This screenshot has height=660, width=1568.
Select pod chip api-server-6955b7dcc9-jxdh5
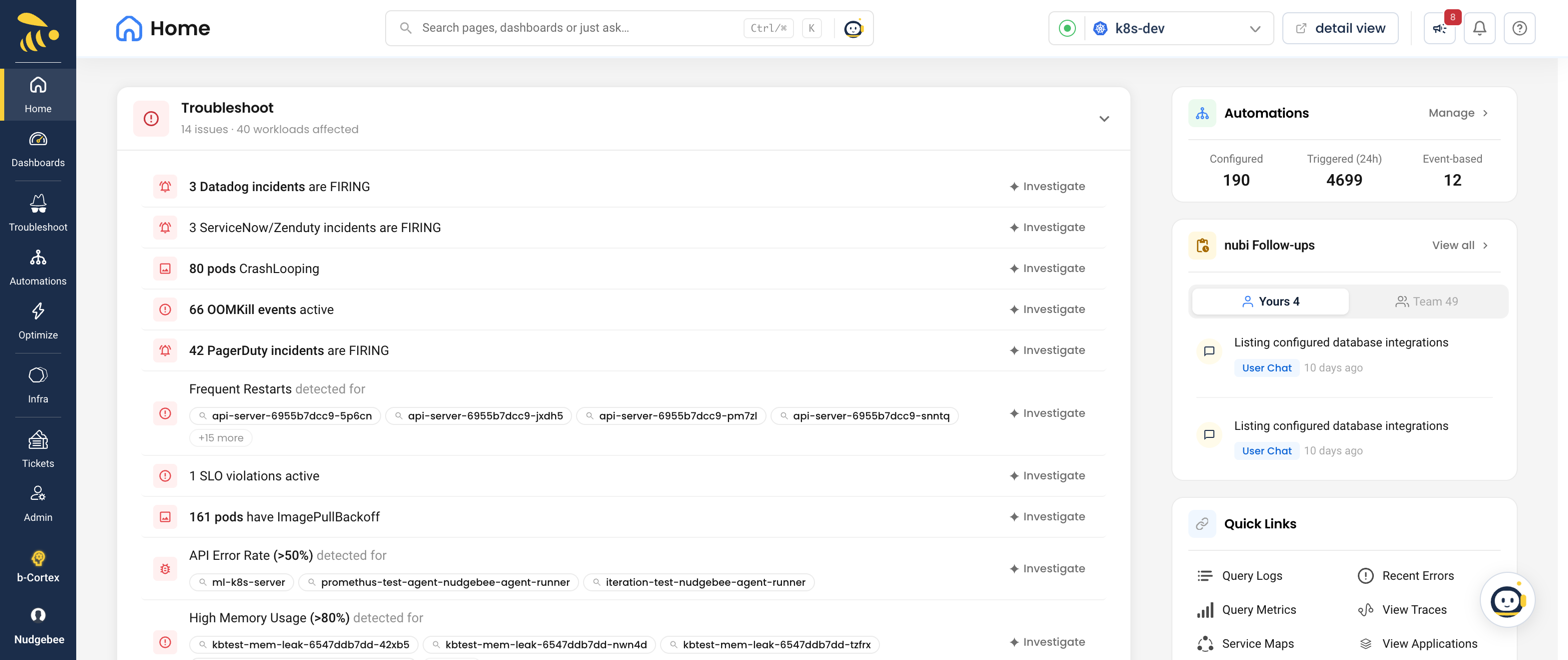(x=478, y=415)
